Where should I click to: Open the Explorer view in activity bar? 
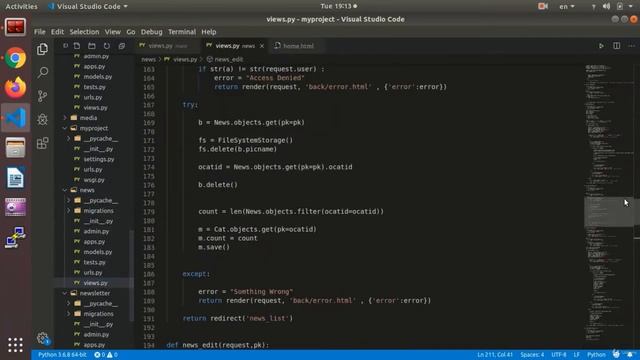coord(42,49)
